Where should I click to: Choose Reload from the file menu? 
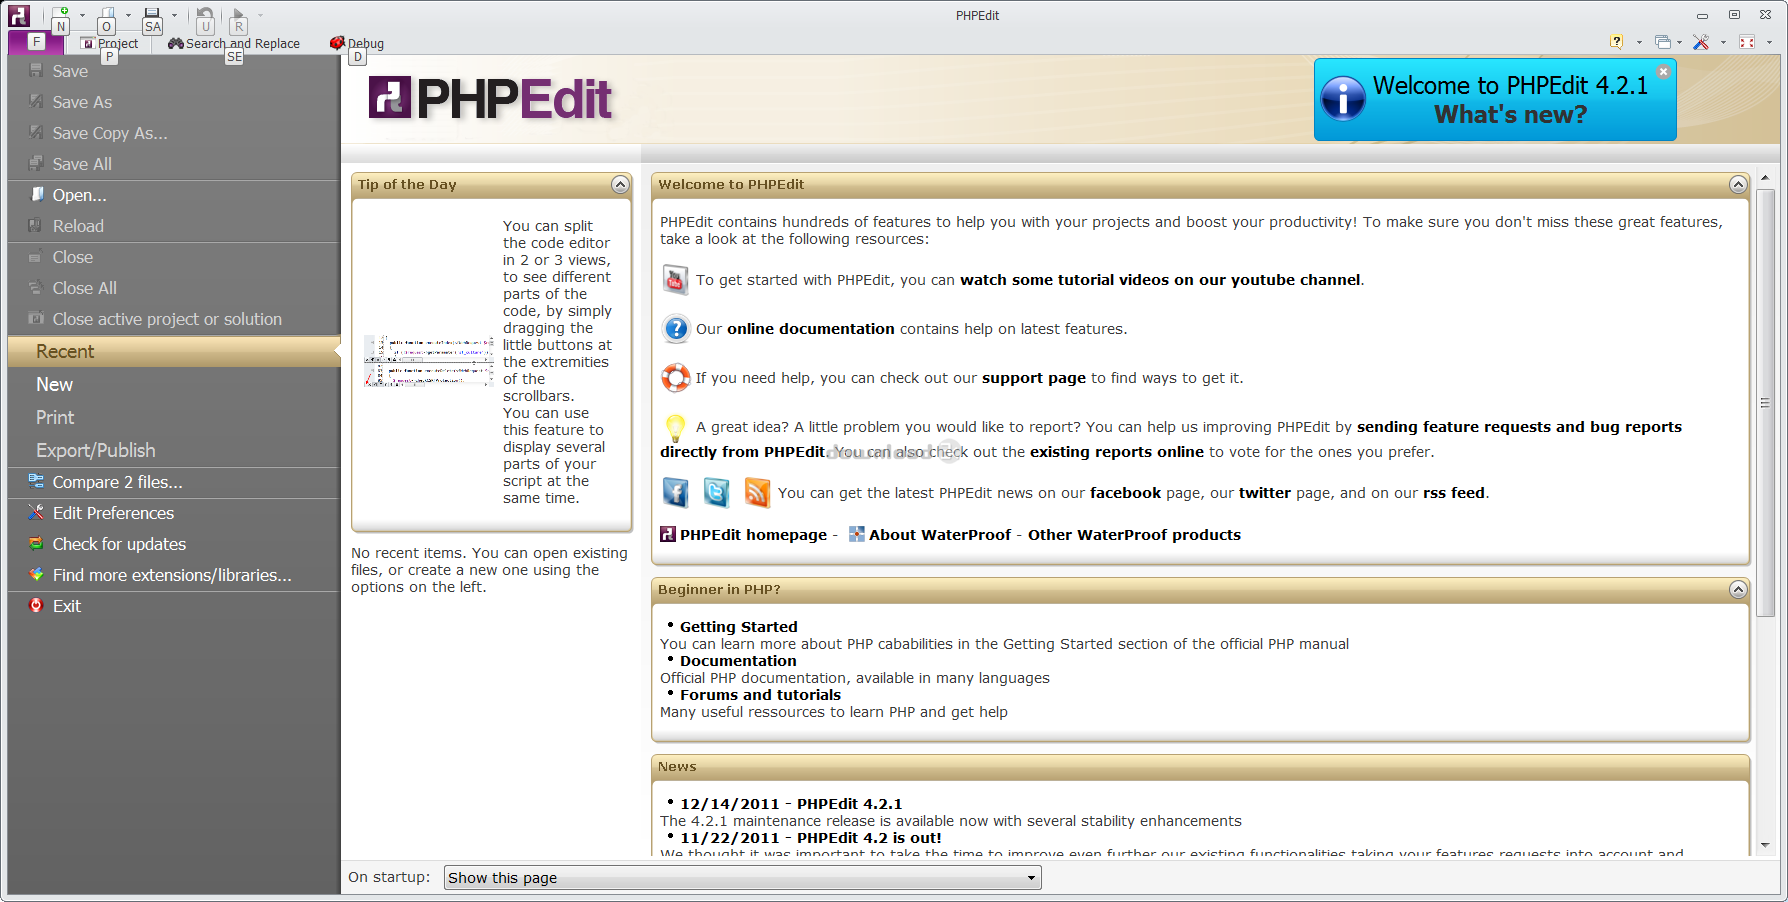point(174,226)
